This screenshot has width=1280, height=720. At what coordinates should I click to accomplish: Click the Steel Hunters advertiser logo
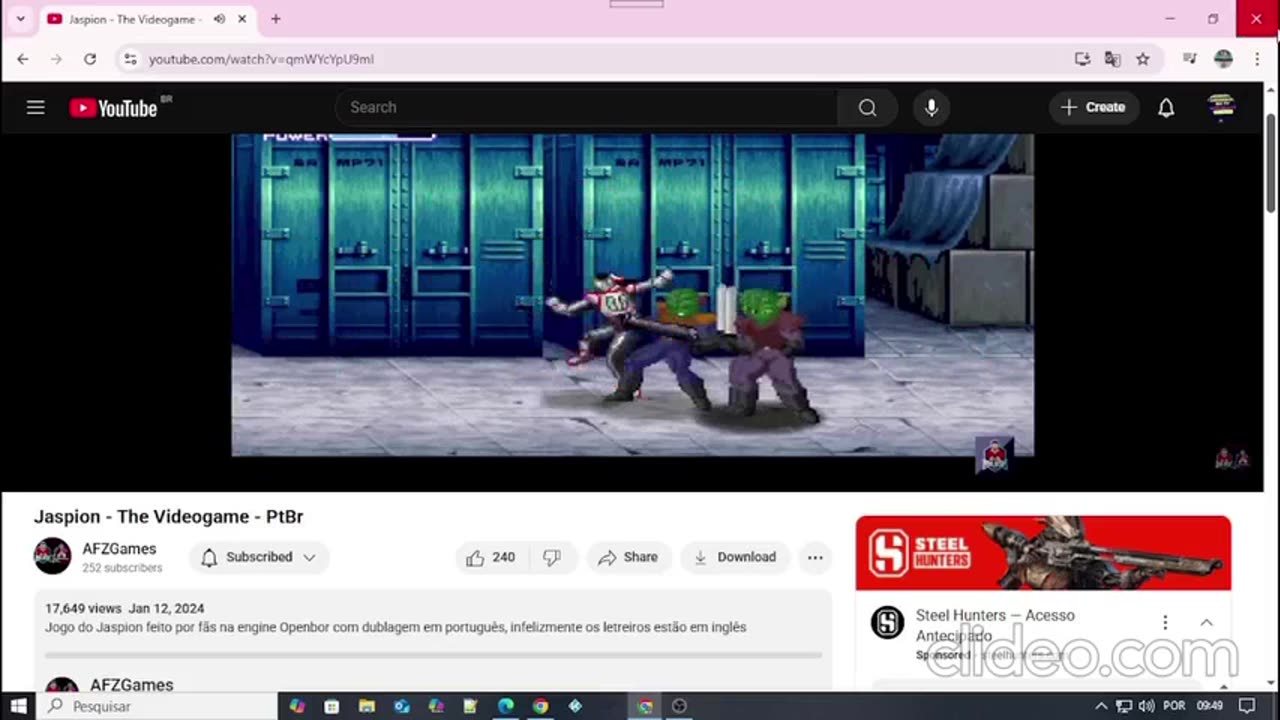coord(887,622)
